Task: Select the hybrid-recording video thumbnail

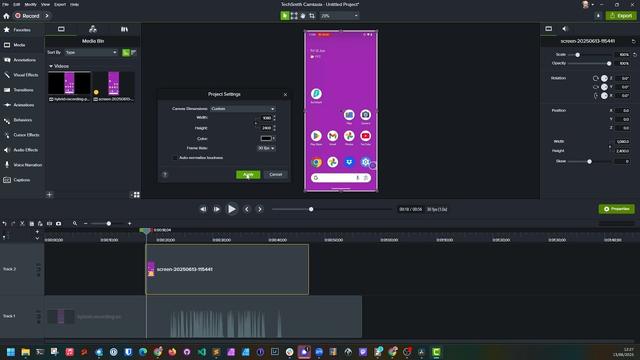Action: coord(69,83)
